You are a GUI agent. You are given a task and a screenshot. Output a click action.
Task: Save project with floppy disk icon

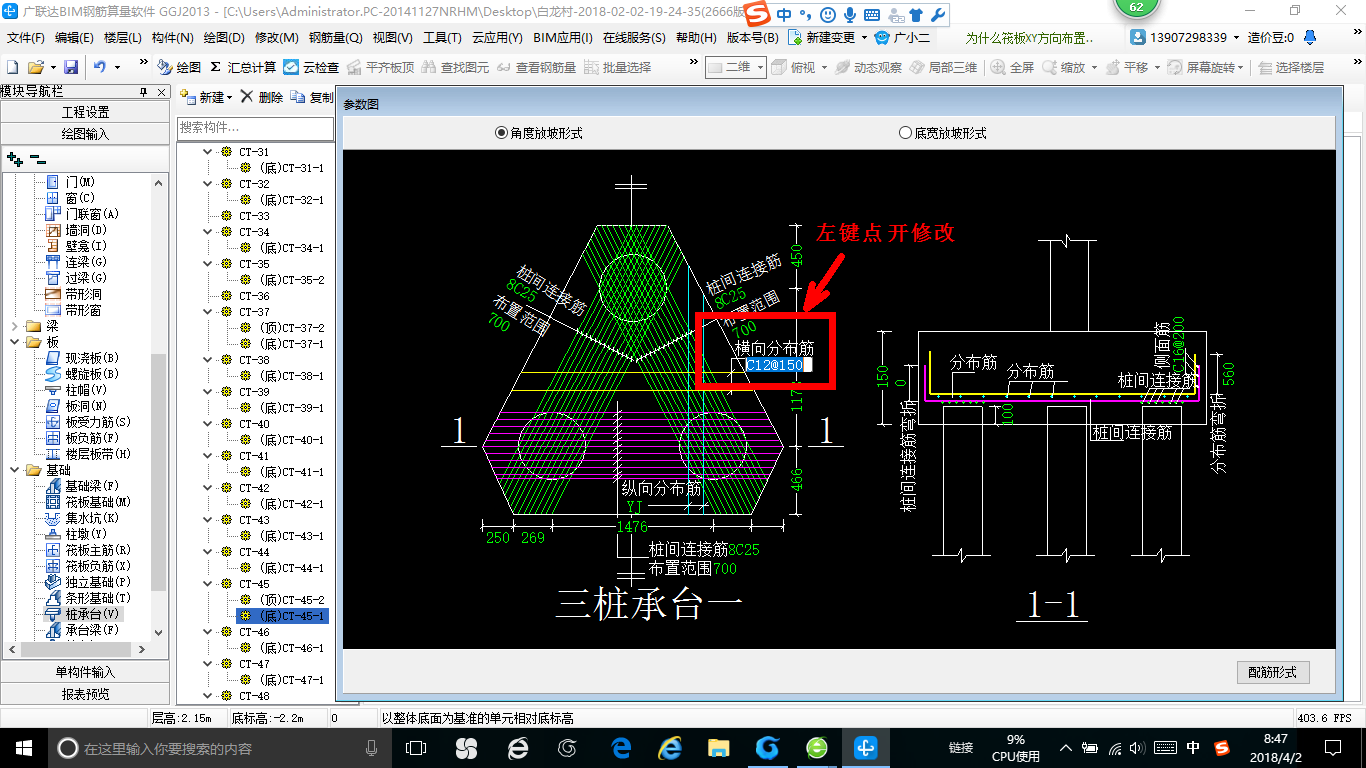(x=71, y=68)
